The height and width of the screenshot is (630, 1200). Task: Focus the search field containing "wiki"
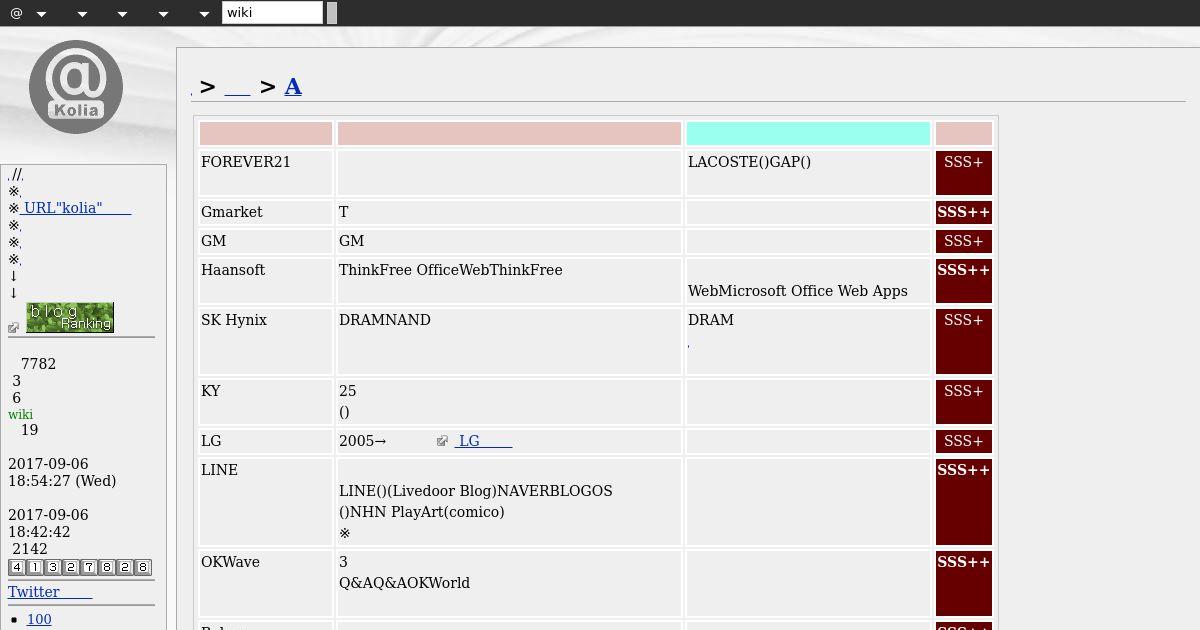tap(272, 13)
